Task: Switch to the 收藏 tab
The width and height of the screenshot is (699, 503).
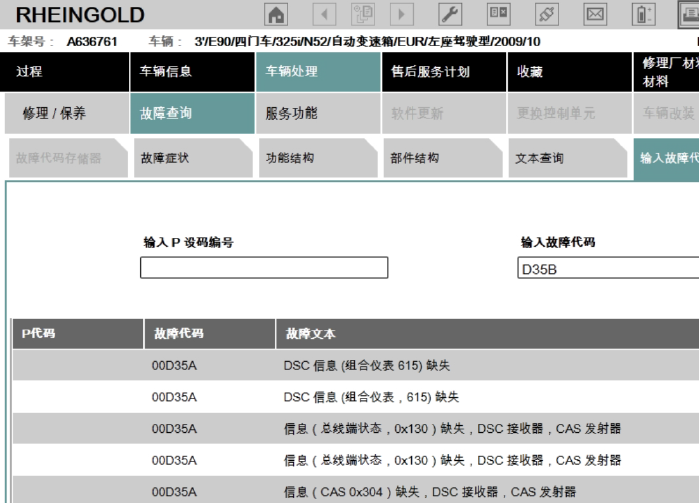Action: pos(570,72)
